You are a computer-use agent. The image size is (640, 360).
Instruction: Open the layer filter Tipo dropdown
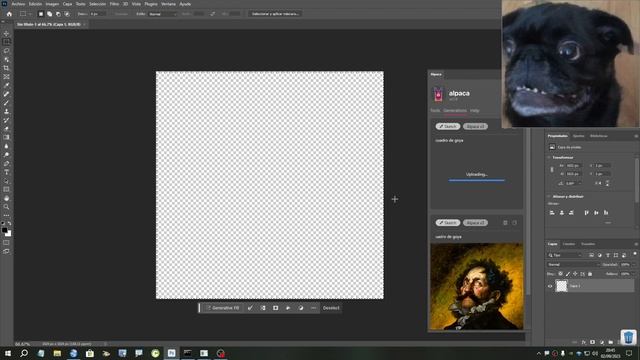point(565,255)
